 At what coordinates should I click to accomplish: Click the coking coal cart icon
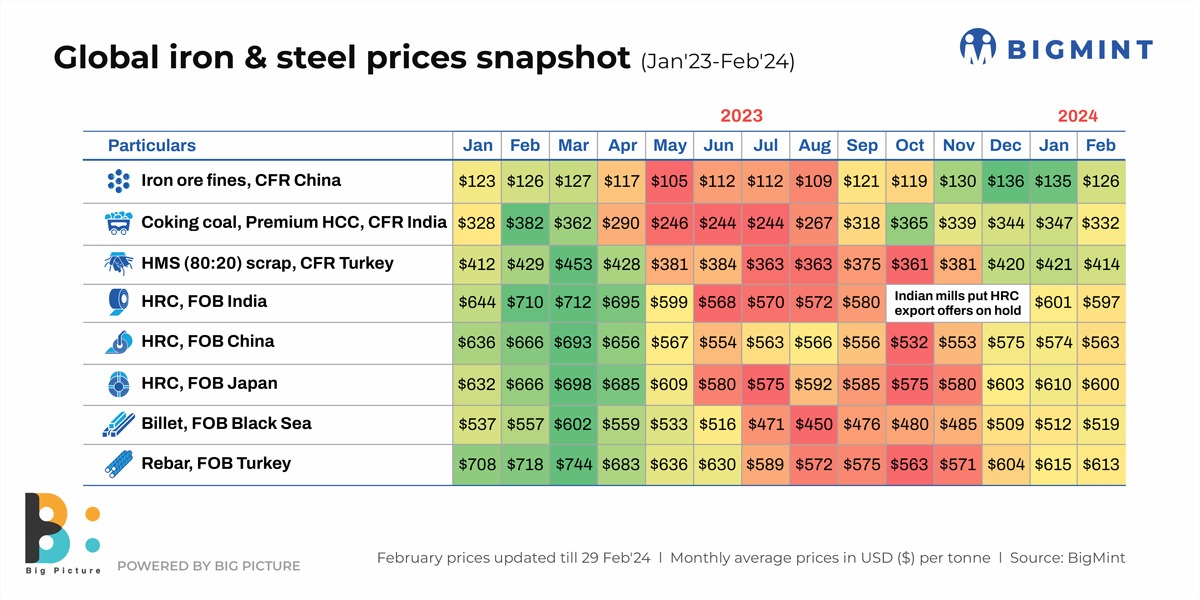pos(119,222)
